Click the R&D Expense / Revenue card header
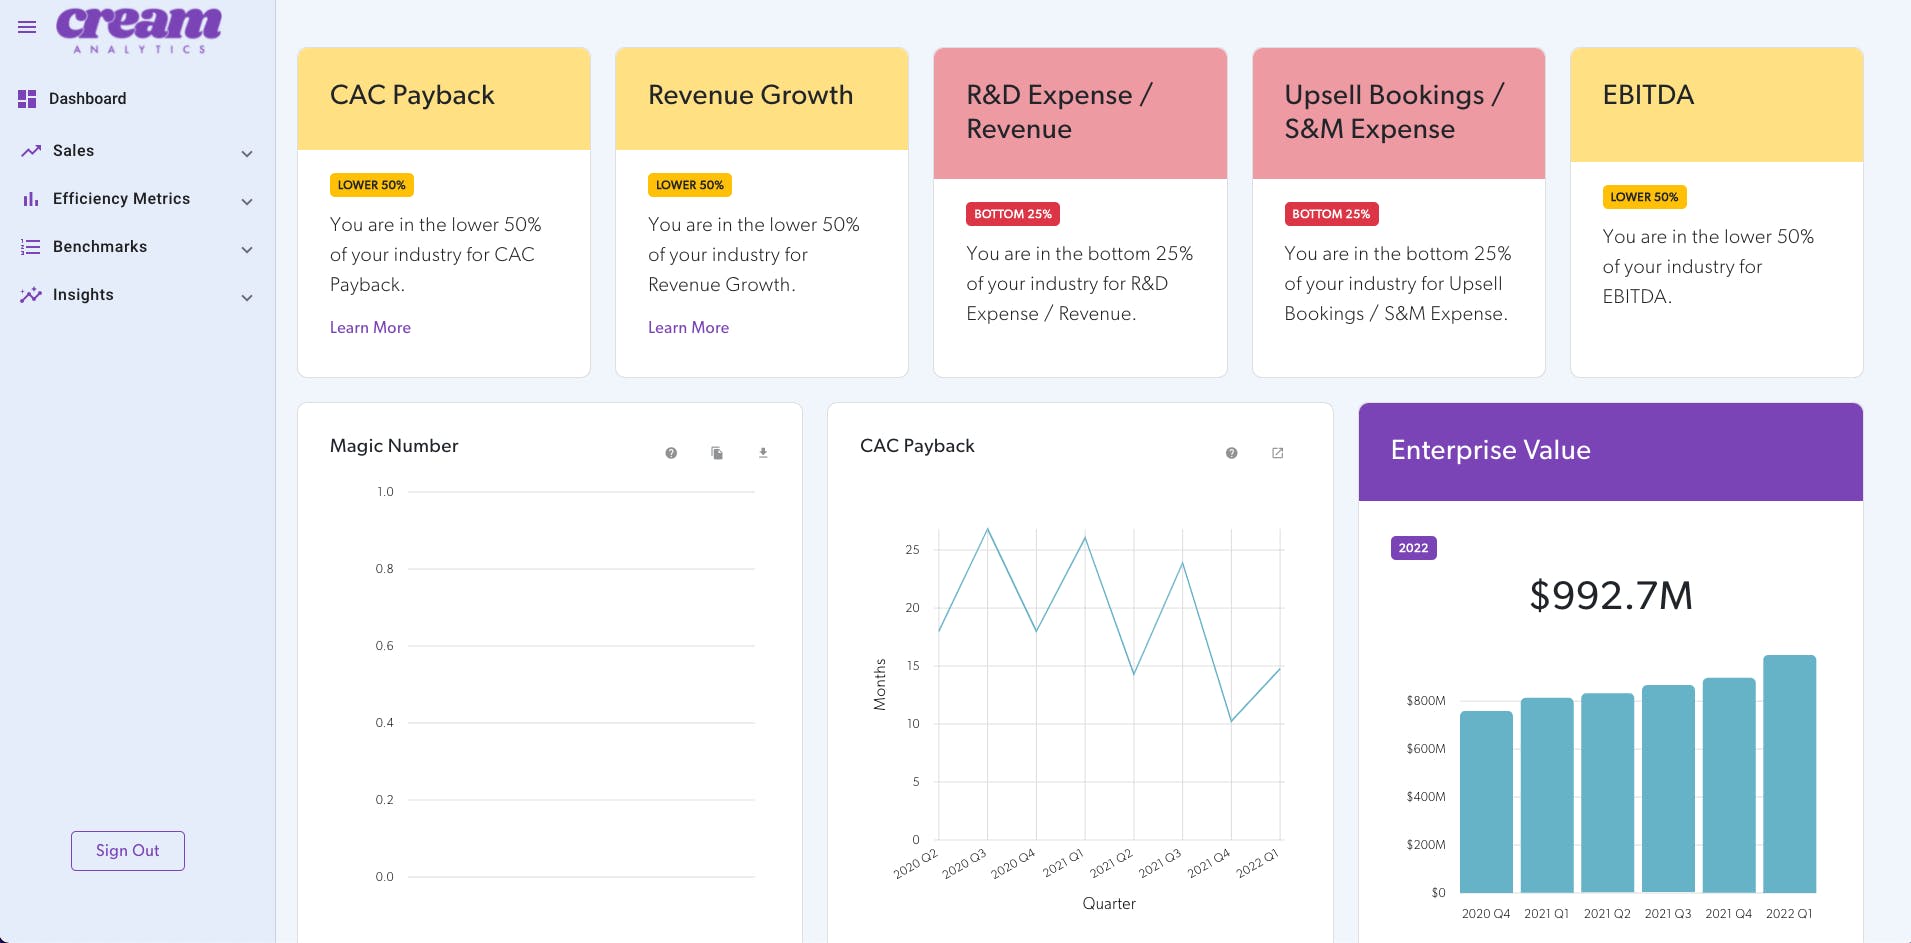Image resolution: width=1911 pixels, height=943 pixels. coord(1080,113)
